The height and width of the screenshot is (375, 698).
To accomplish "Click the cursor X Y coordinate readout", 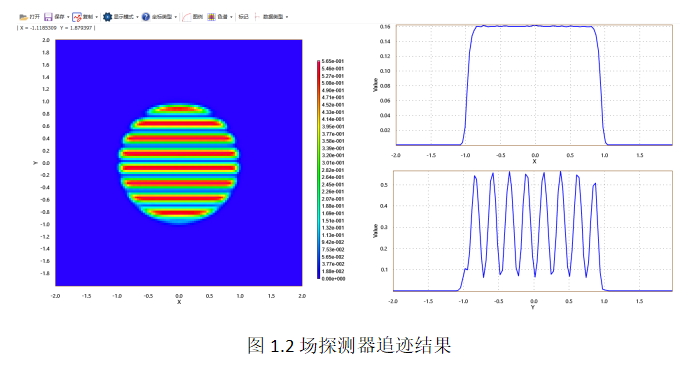I will pyautogui.click(x=56, y=28).
